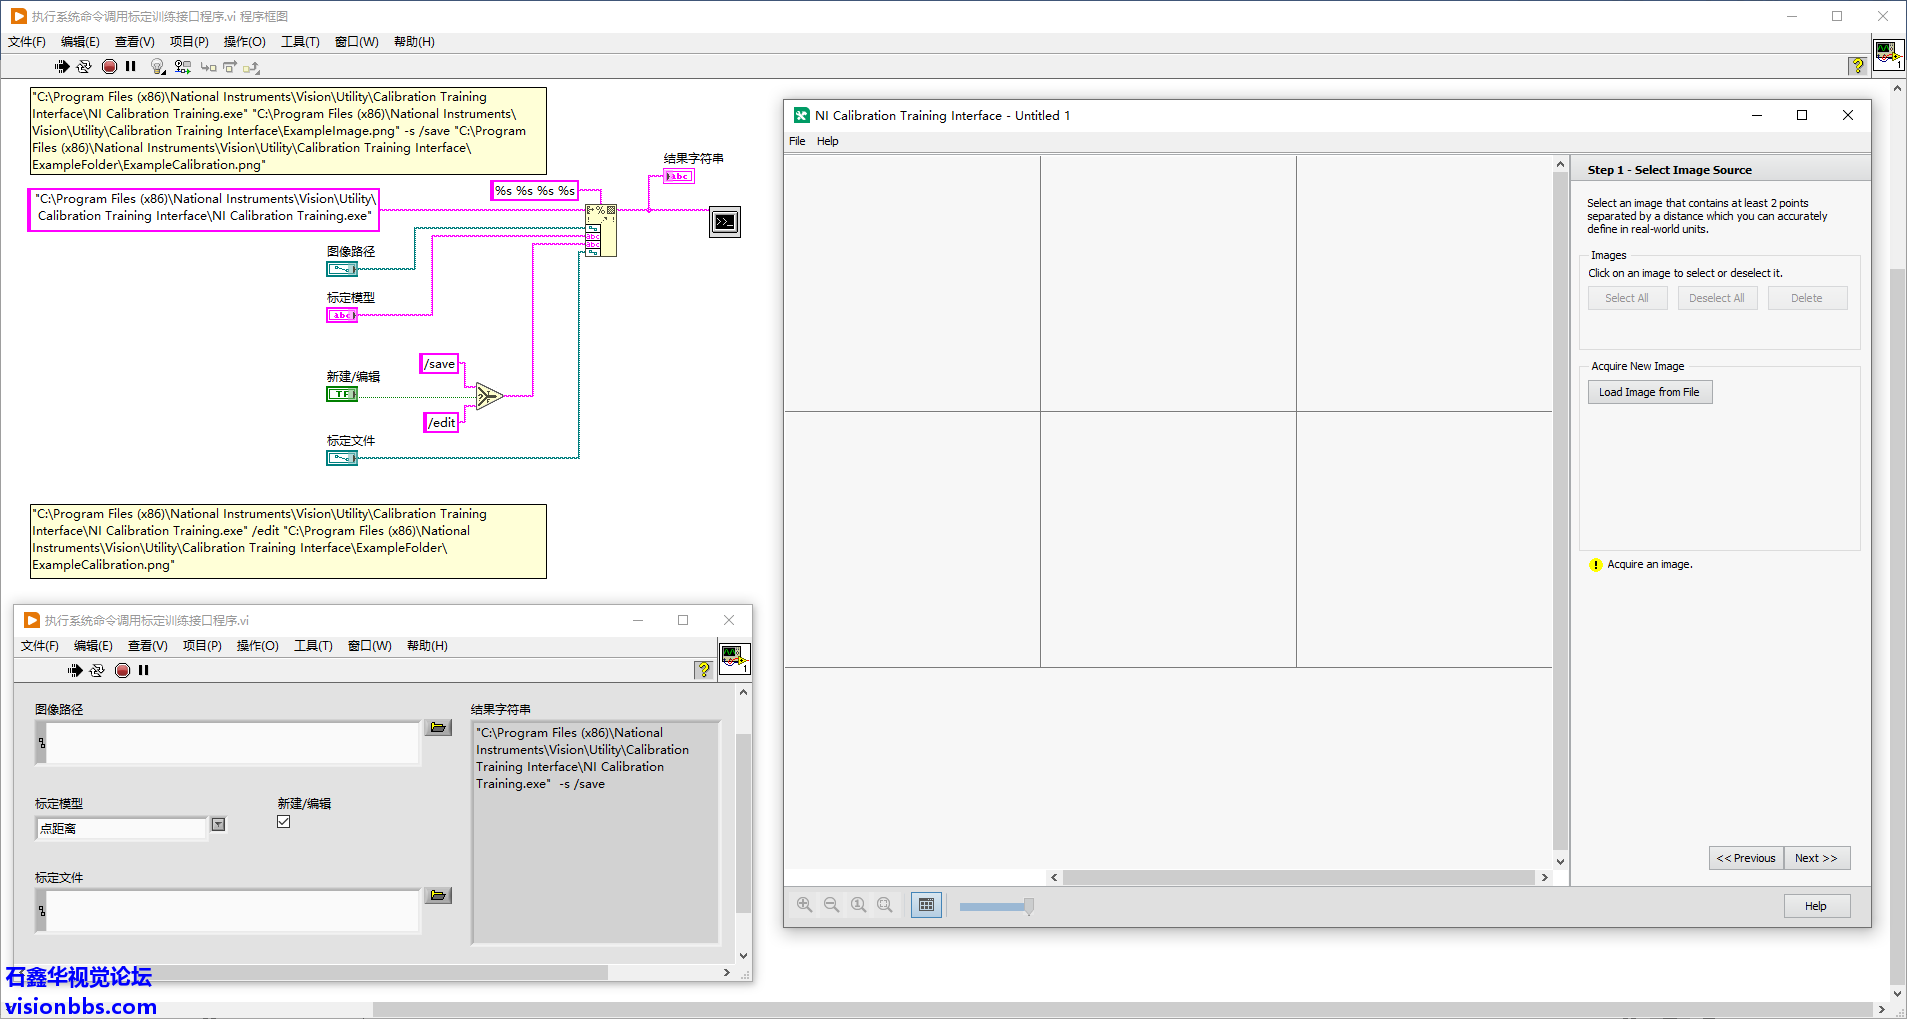Open 帮助(H) menu in front panel window
Viewport: 1907px width, 1019px height.
(427, 646)
